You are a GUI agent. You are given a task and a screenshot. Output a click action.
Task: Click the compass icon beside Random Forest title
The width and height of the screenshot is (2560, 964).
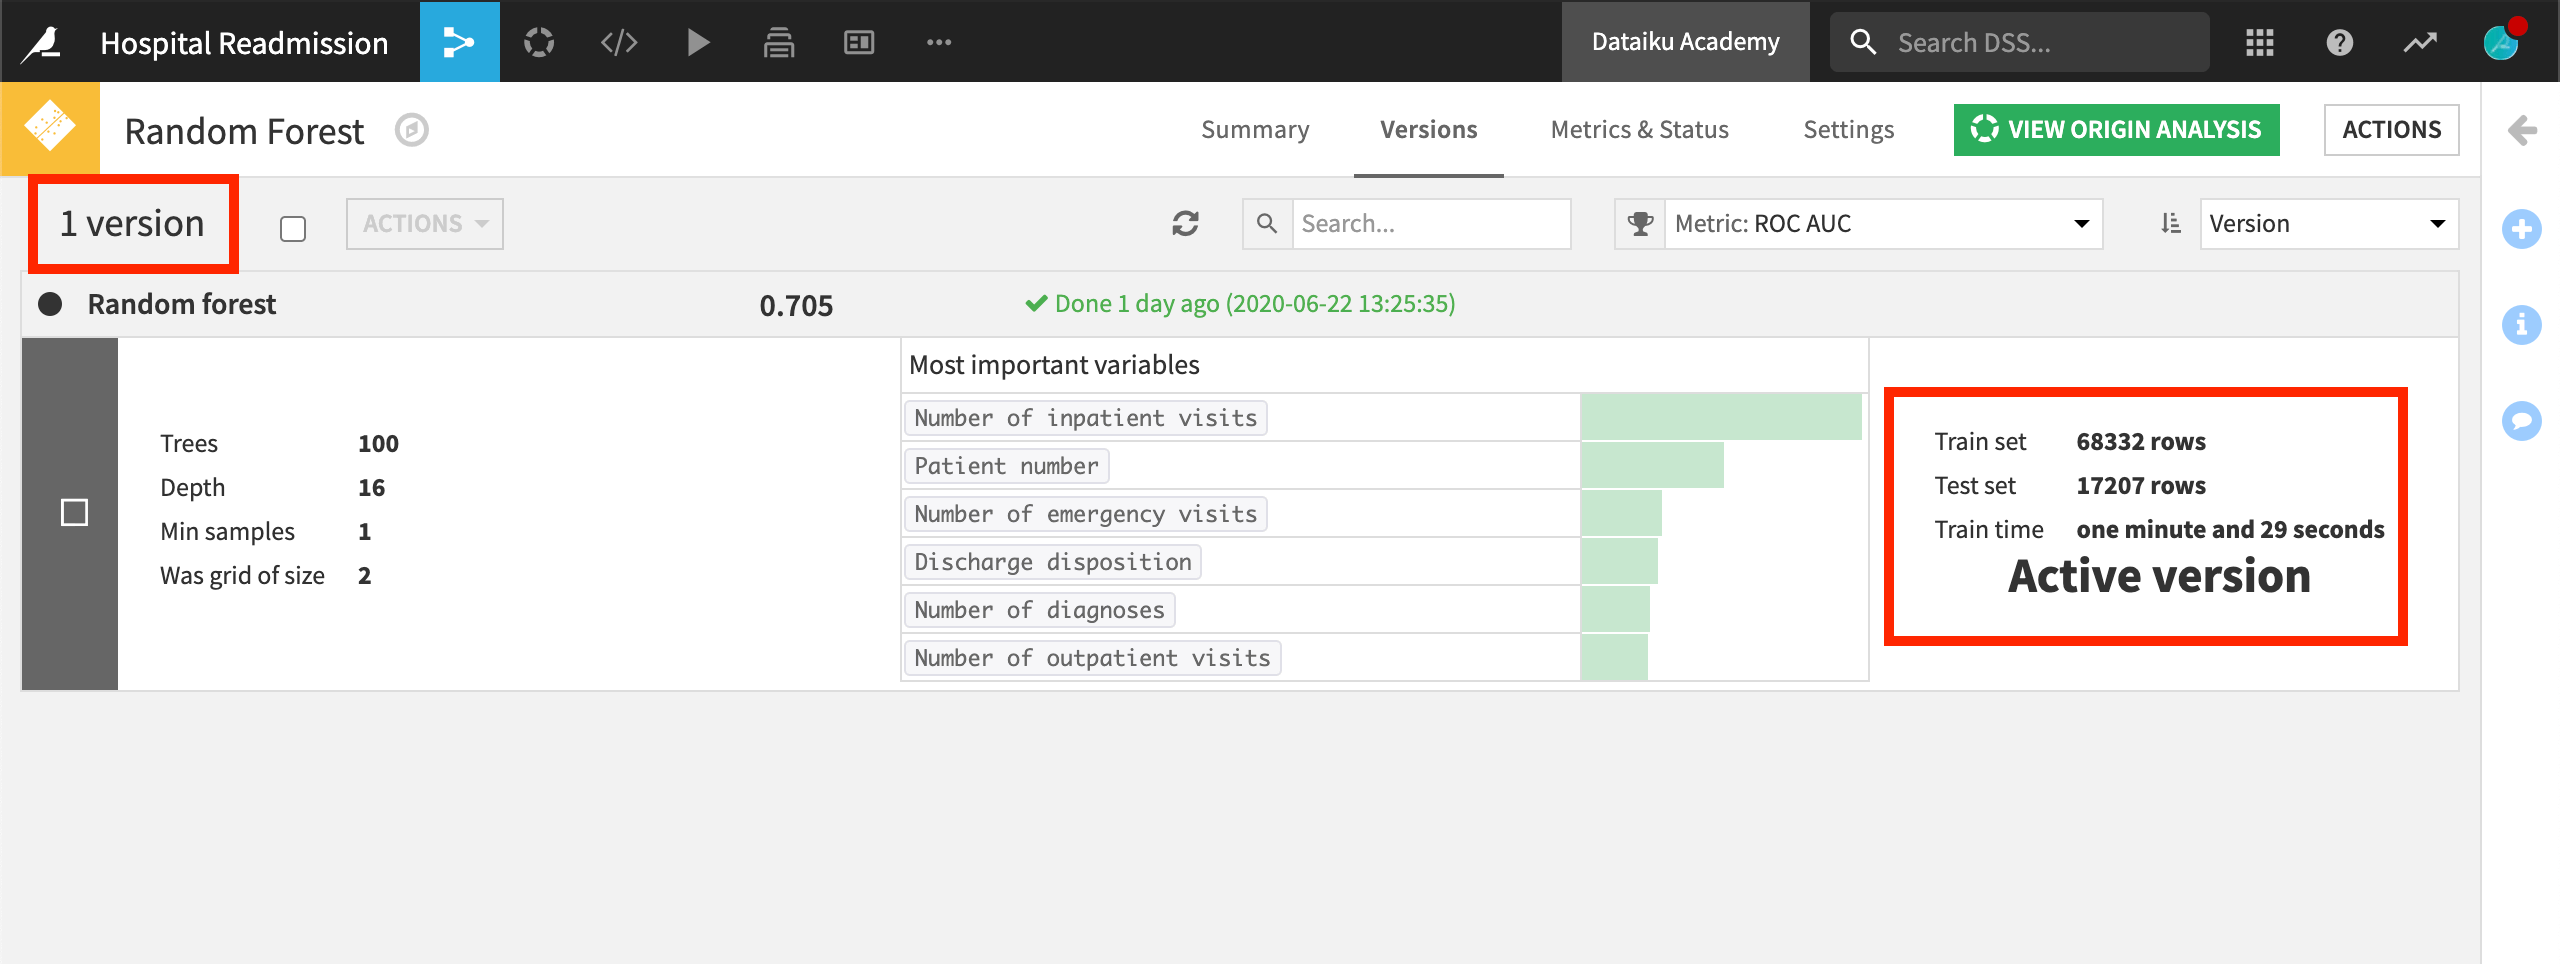[x=412, y=130]
